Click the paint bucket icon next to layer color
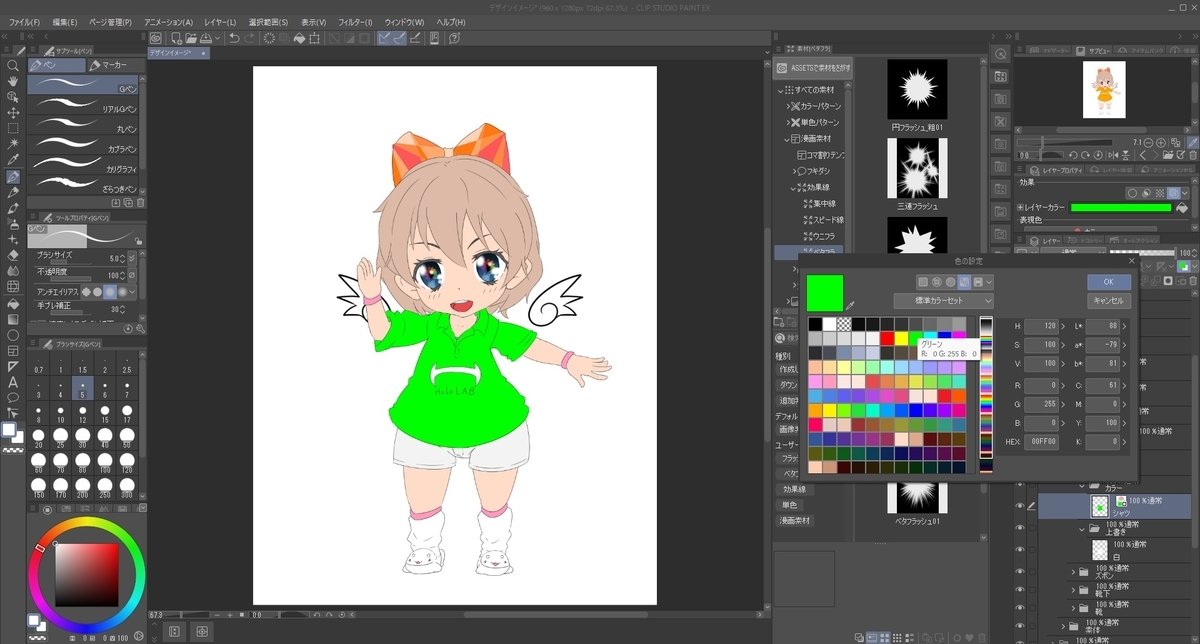Image resolution: width=1200 pixels, height=644 pixels. (x=1183, y=208)
